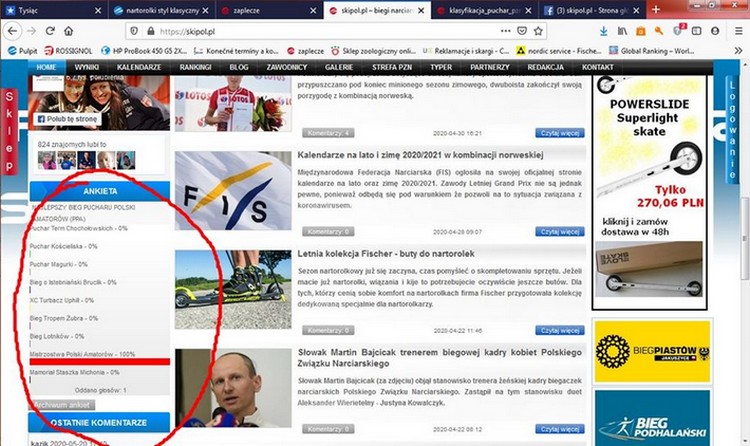Open the 'Pulpit' bookmark
Image resolution: width=750 pixels, height=446 pixels.
coord(22,51)
